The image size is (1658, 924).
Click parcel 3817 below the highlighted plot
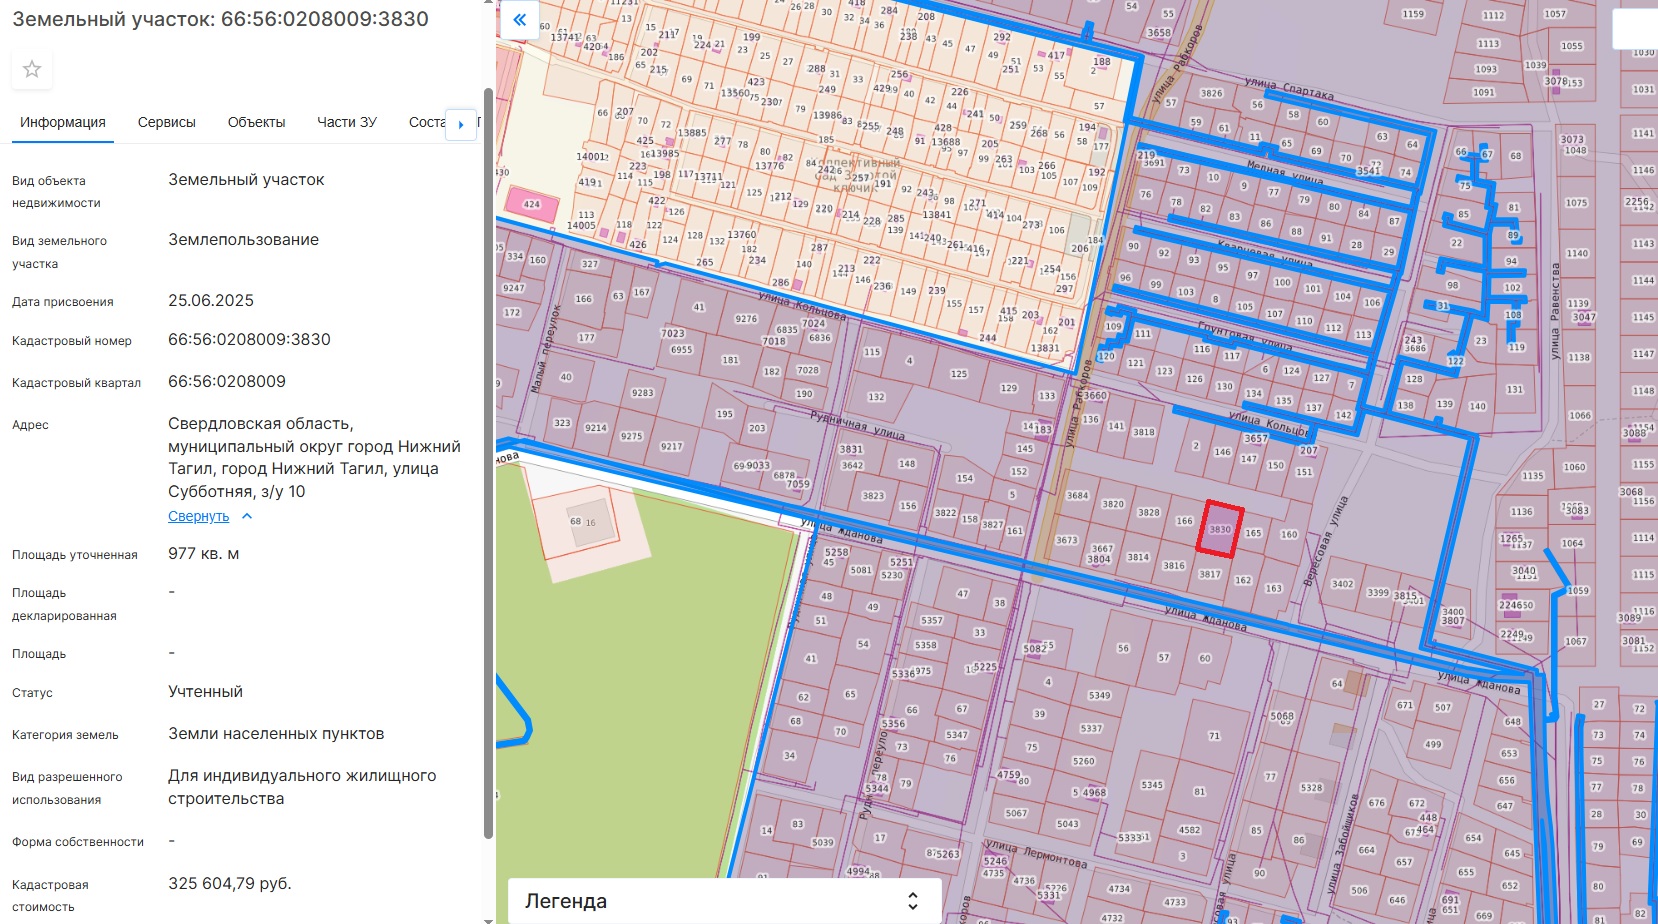tap(1210, 575)
